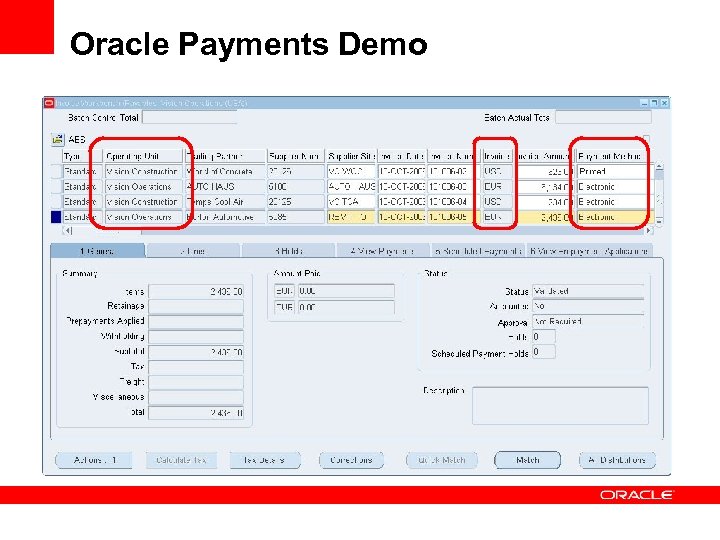This screenshot has height=540, width=720.
Task: Click the Batch Control Total field
Action: [x=190, y=118]
